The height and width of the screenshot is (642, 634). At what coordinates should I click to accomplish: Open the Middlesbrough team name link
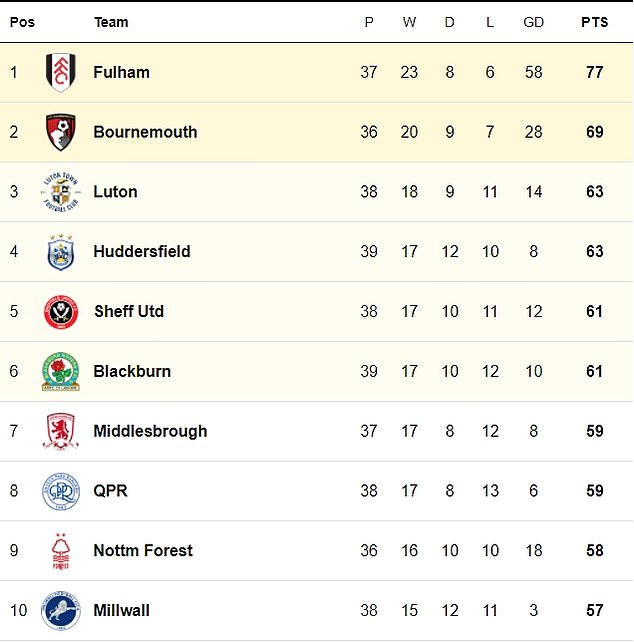(x=150, y=431)
